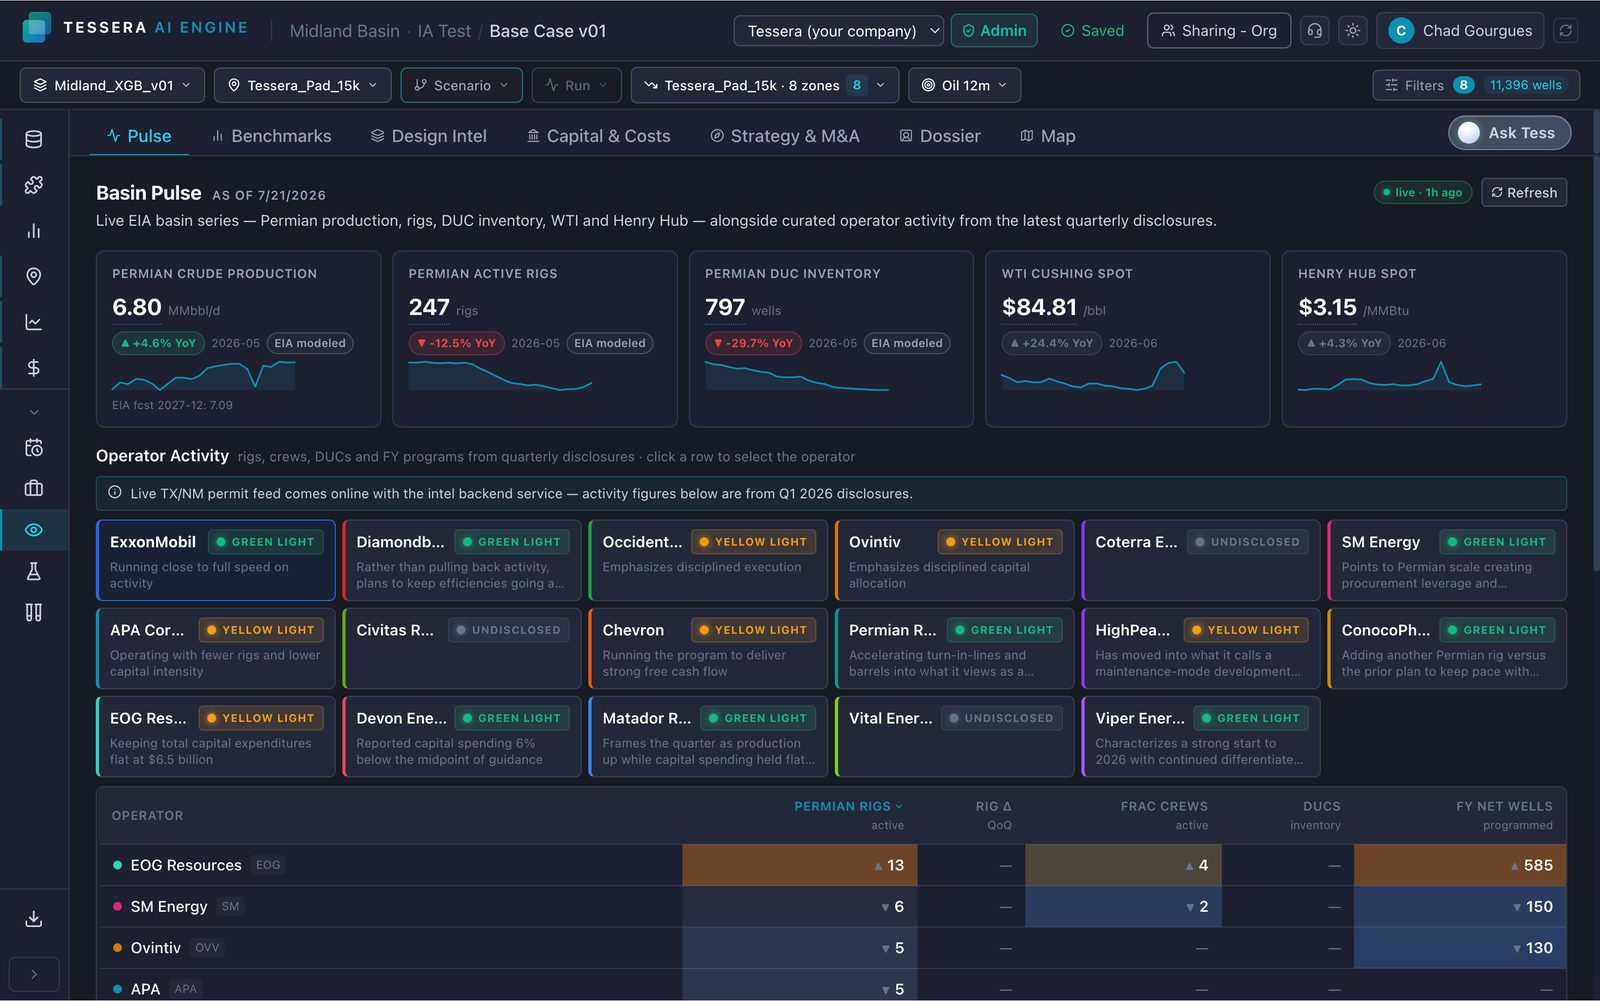Screen dimensions: 1600x1001
Task: Click the Rig Δ QoQ column header
Action: [993, 815]
